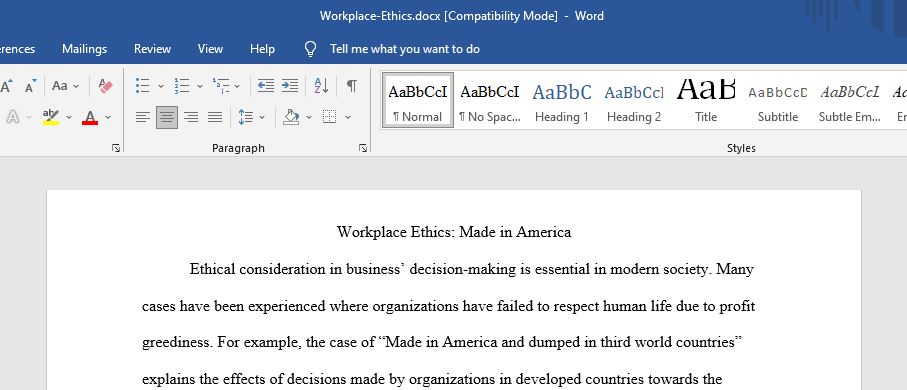The height and width of the screenshot is (390, 907).
Task: Open the highlight color dropdown arrow
Action: pyautogui.click(x=68, y=117)
